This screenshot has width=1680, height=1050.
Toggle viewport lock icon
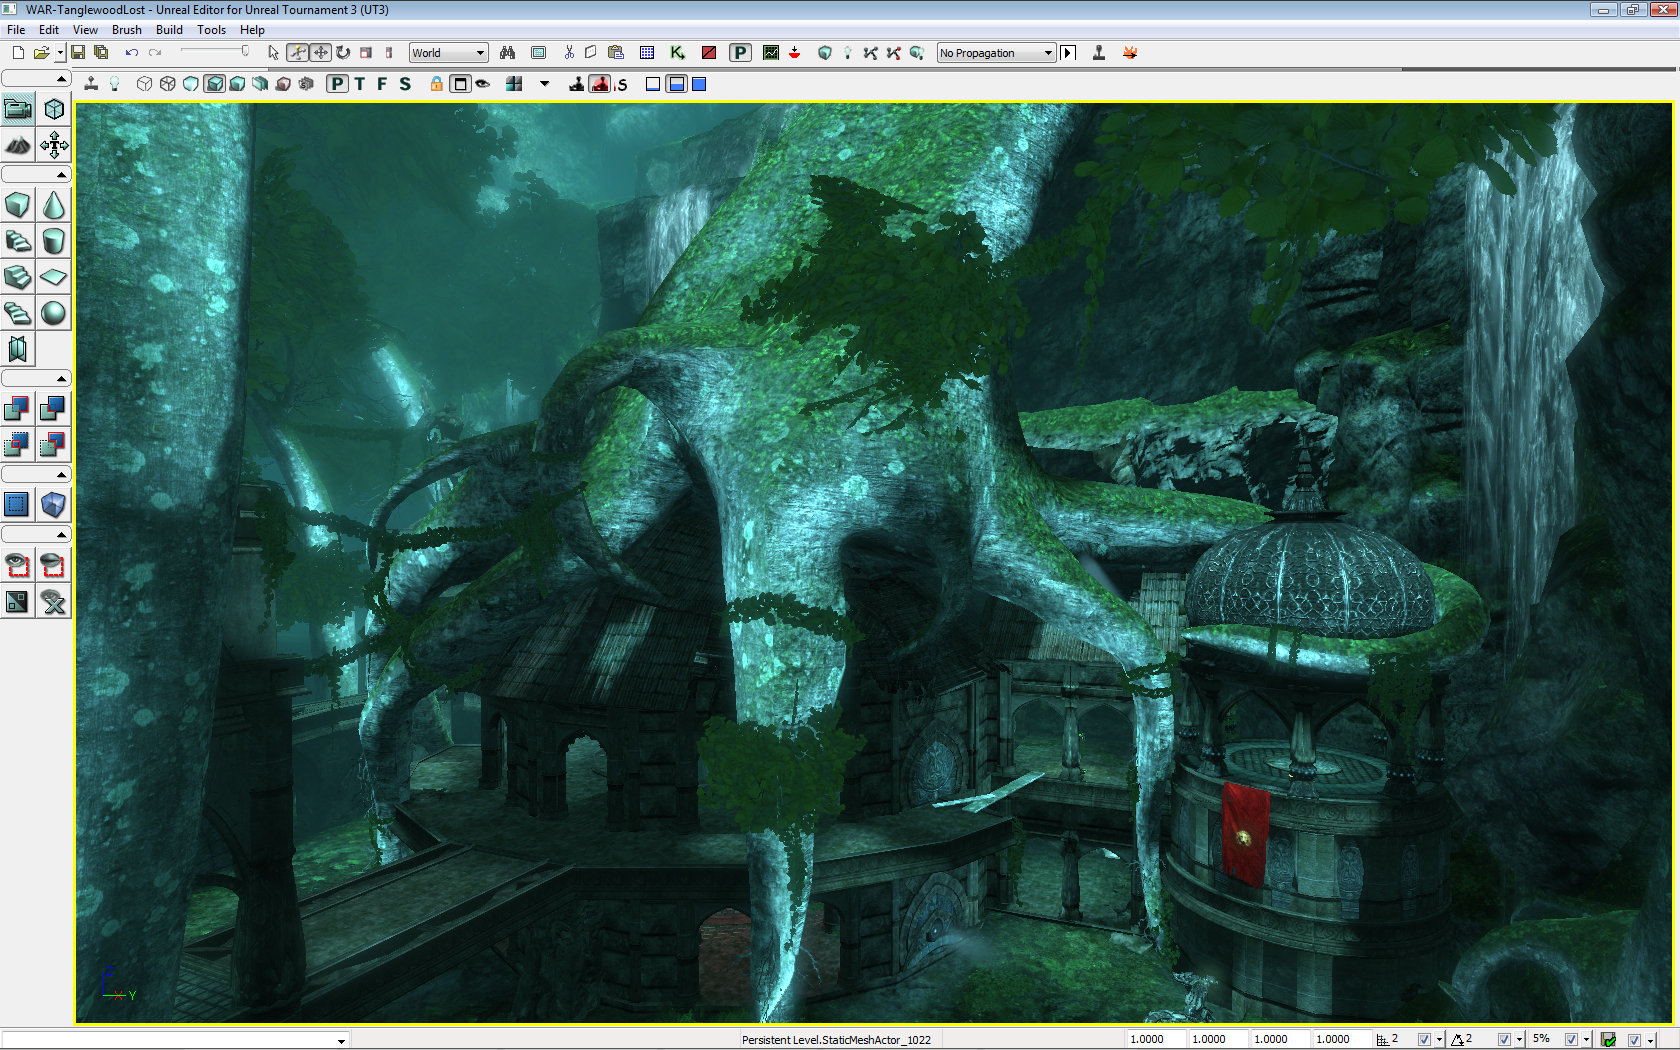coord(437,84)
